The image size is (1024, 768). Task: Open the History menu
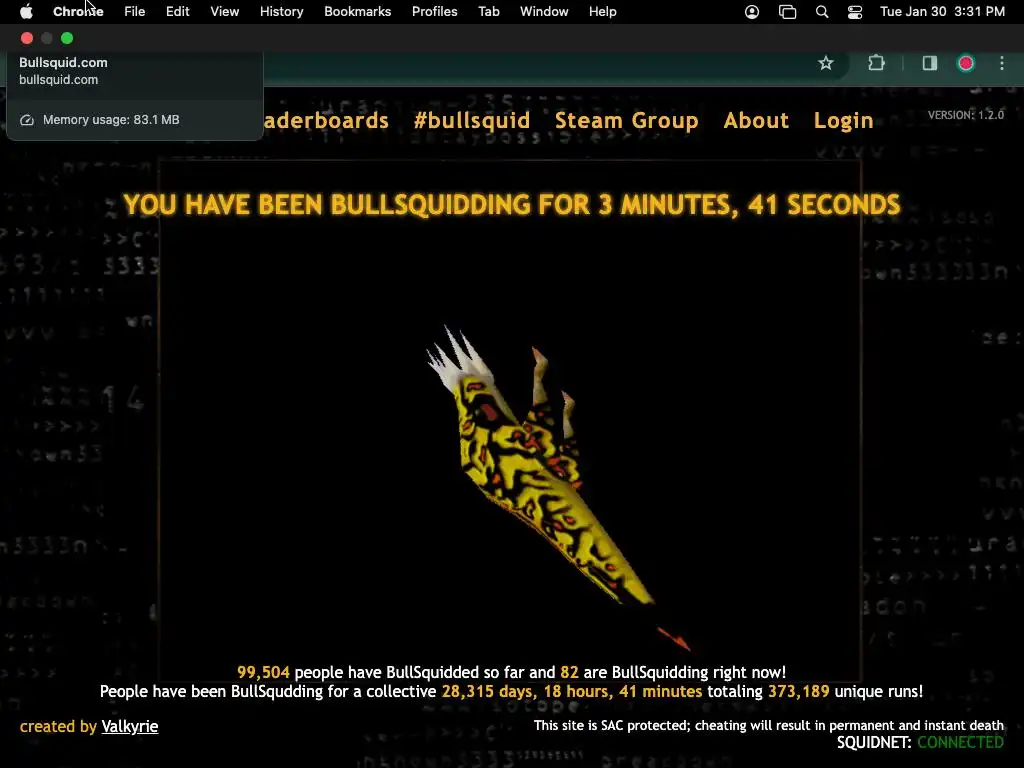[x=281, y=12]
